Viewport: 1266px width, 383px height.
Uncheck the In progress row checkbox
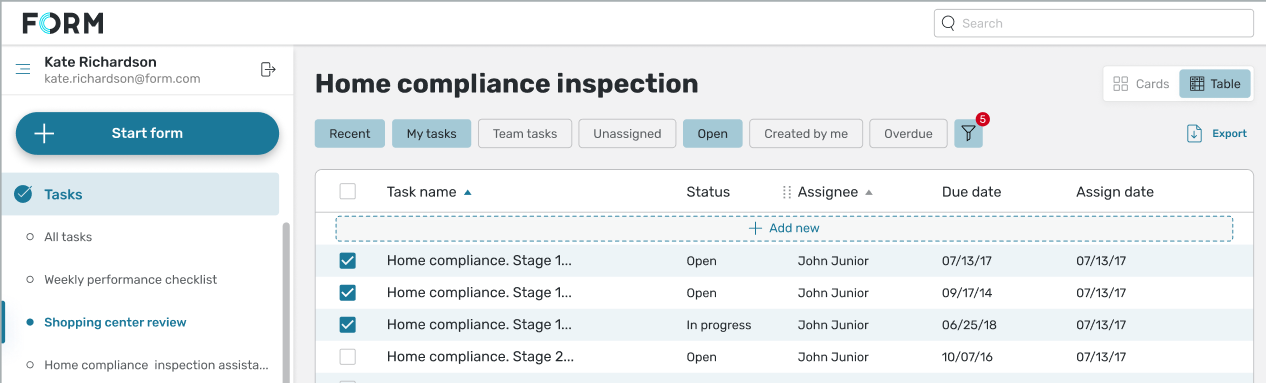(x=347, y=325)
